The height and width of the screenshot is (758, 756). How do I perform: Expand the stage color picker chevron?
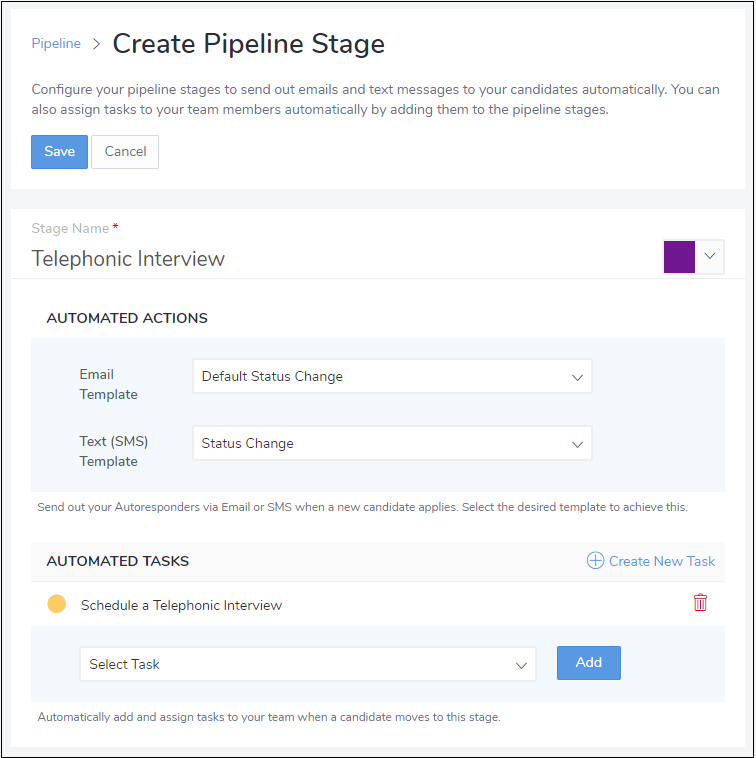coord(709,256)
